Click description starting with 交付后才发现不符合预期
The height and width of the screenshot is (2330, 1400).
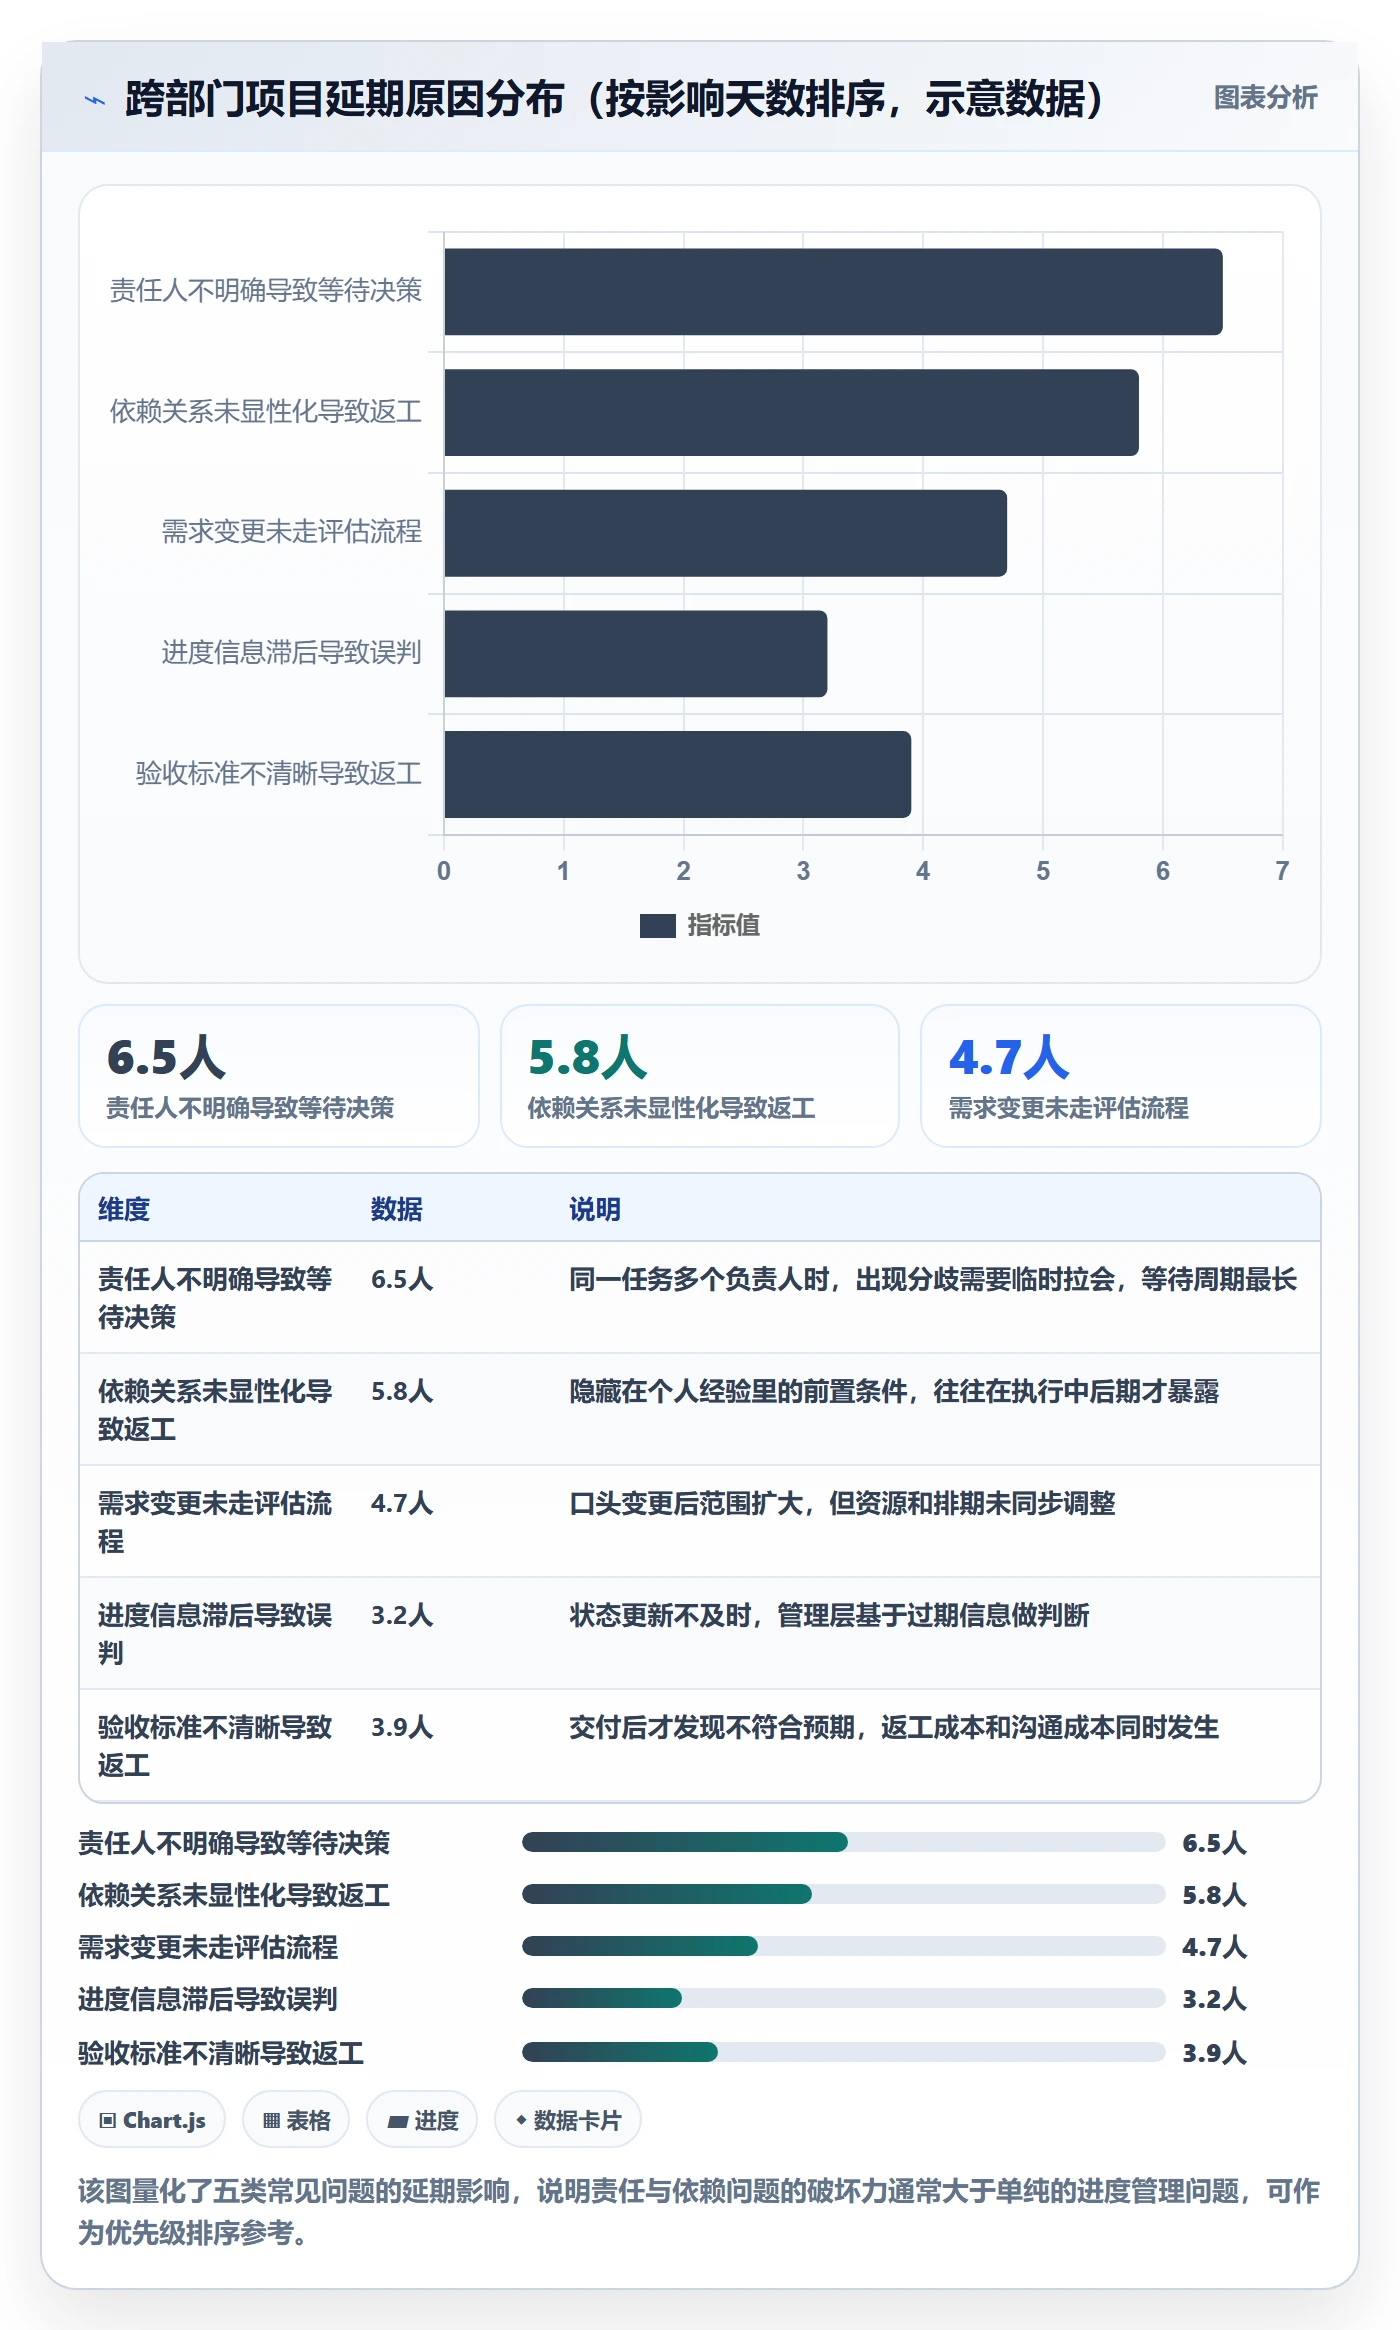click(894, 1727)
